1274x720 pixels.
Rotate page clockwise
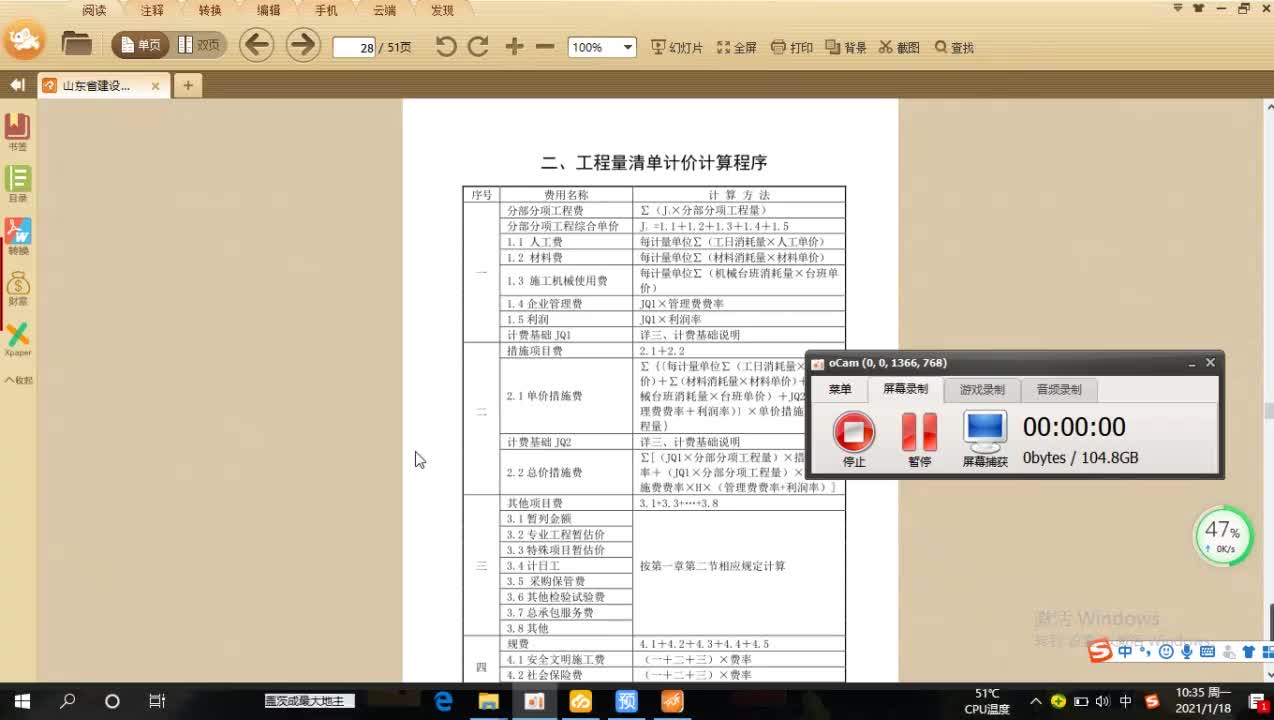click(x=478, y=46)
